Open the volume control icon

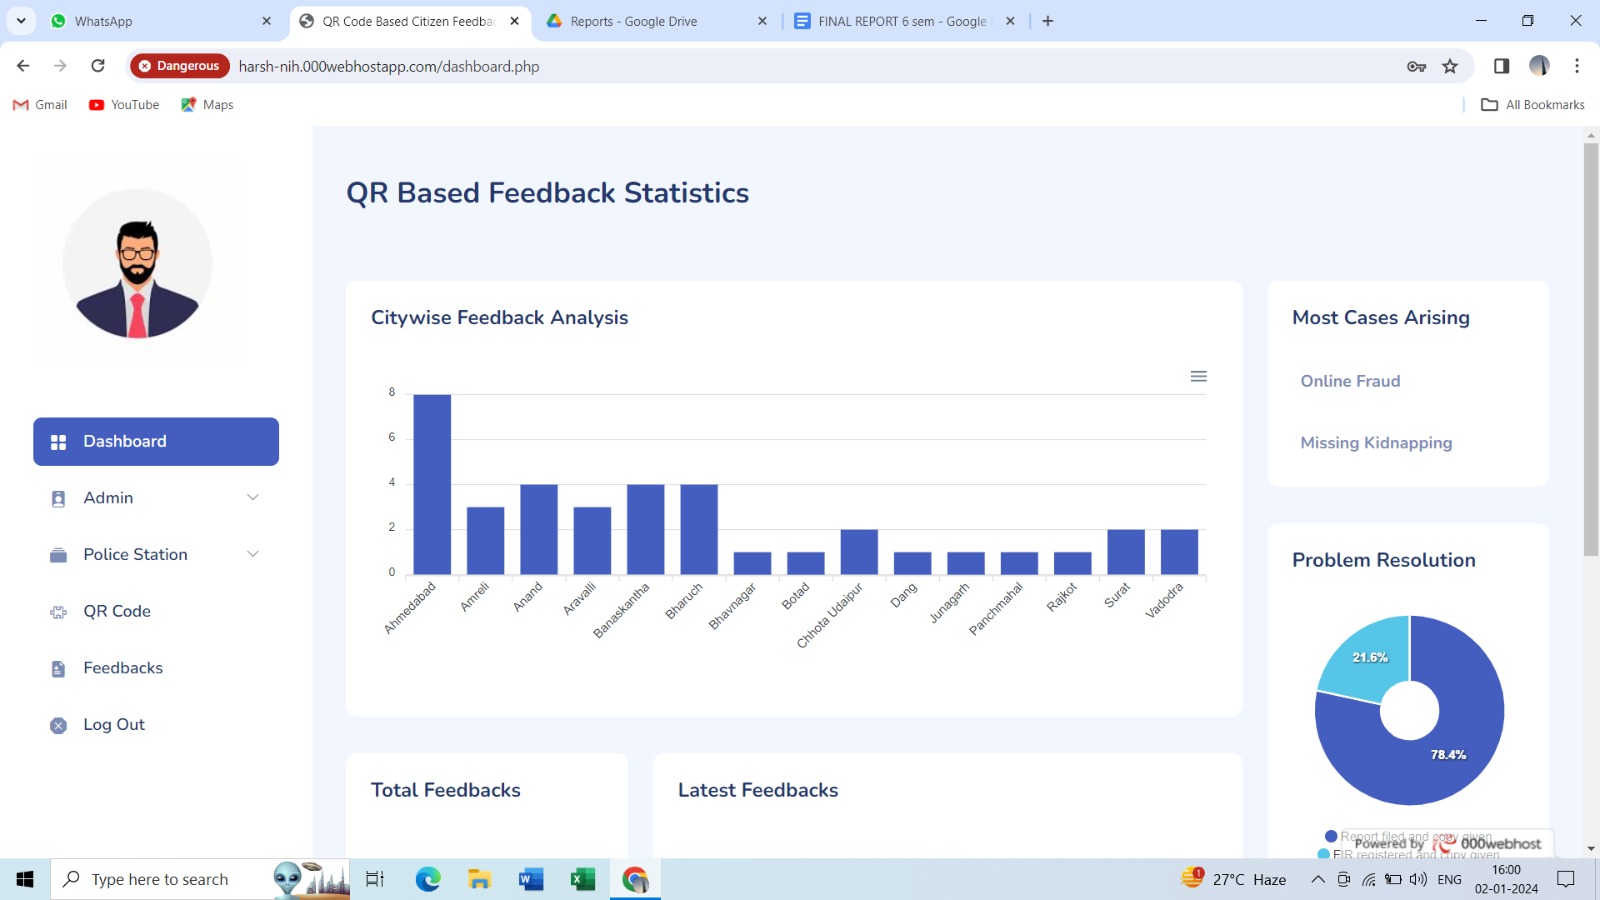pyautogui.click(x=1418, y=880)
